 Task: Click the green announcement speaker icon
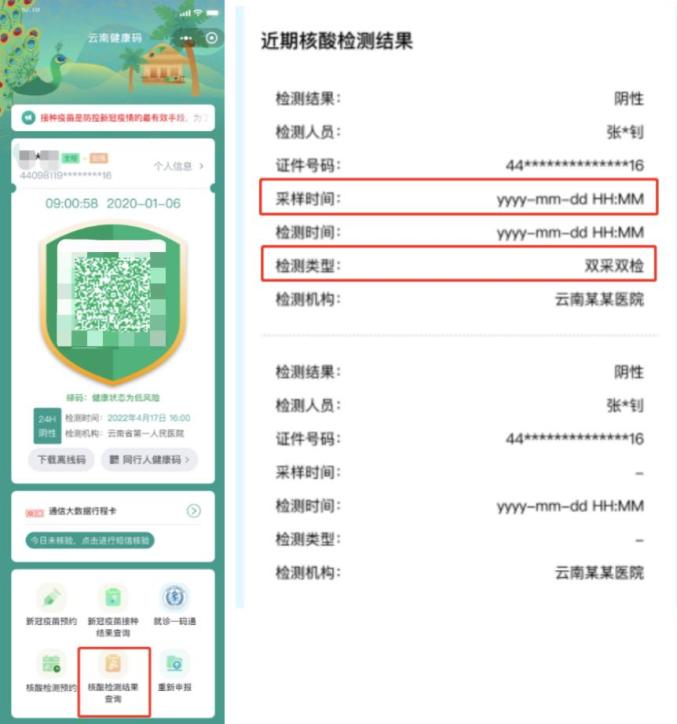pyautogui.click(x=28, y=118)
